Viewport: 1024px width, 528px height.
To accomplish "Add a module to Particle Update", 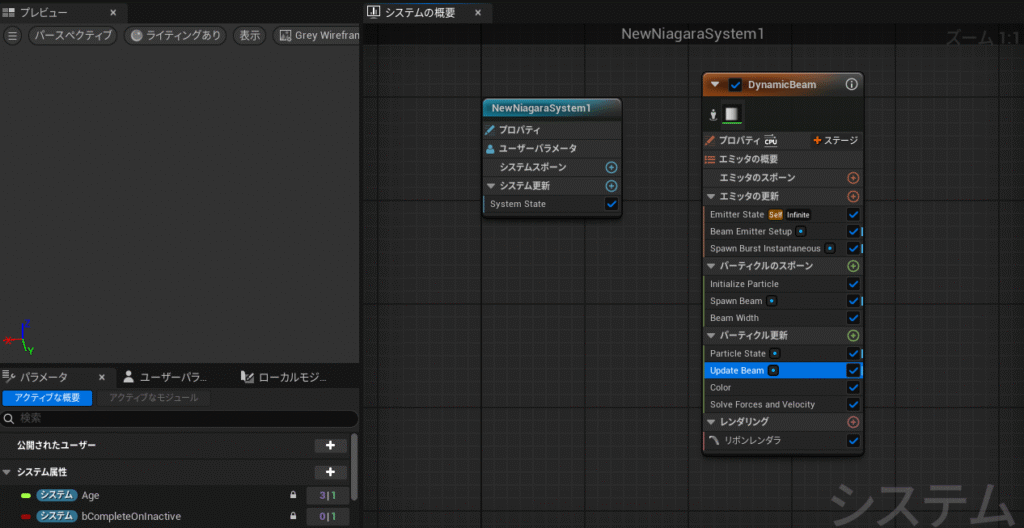I will (853, 335).
